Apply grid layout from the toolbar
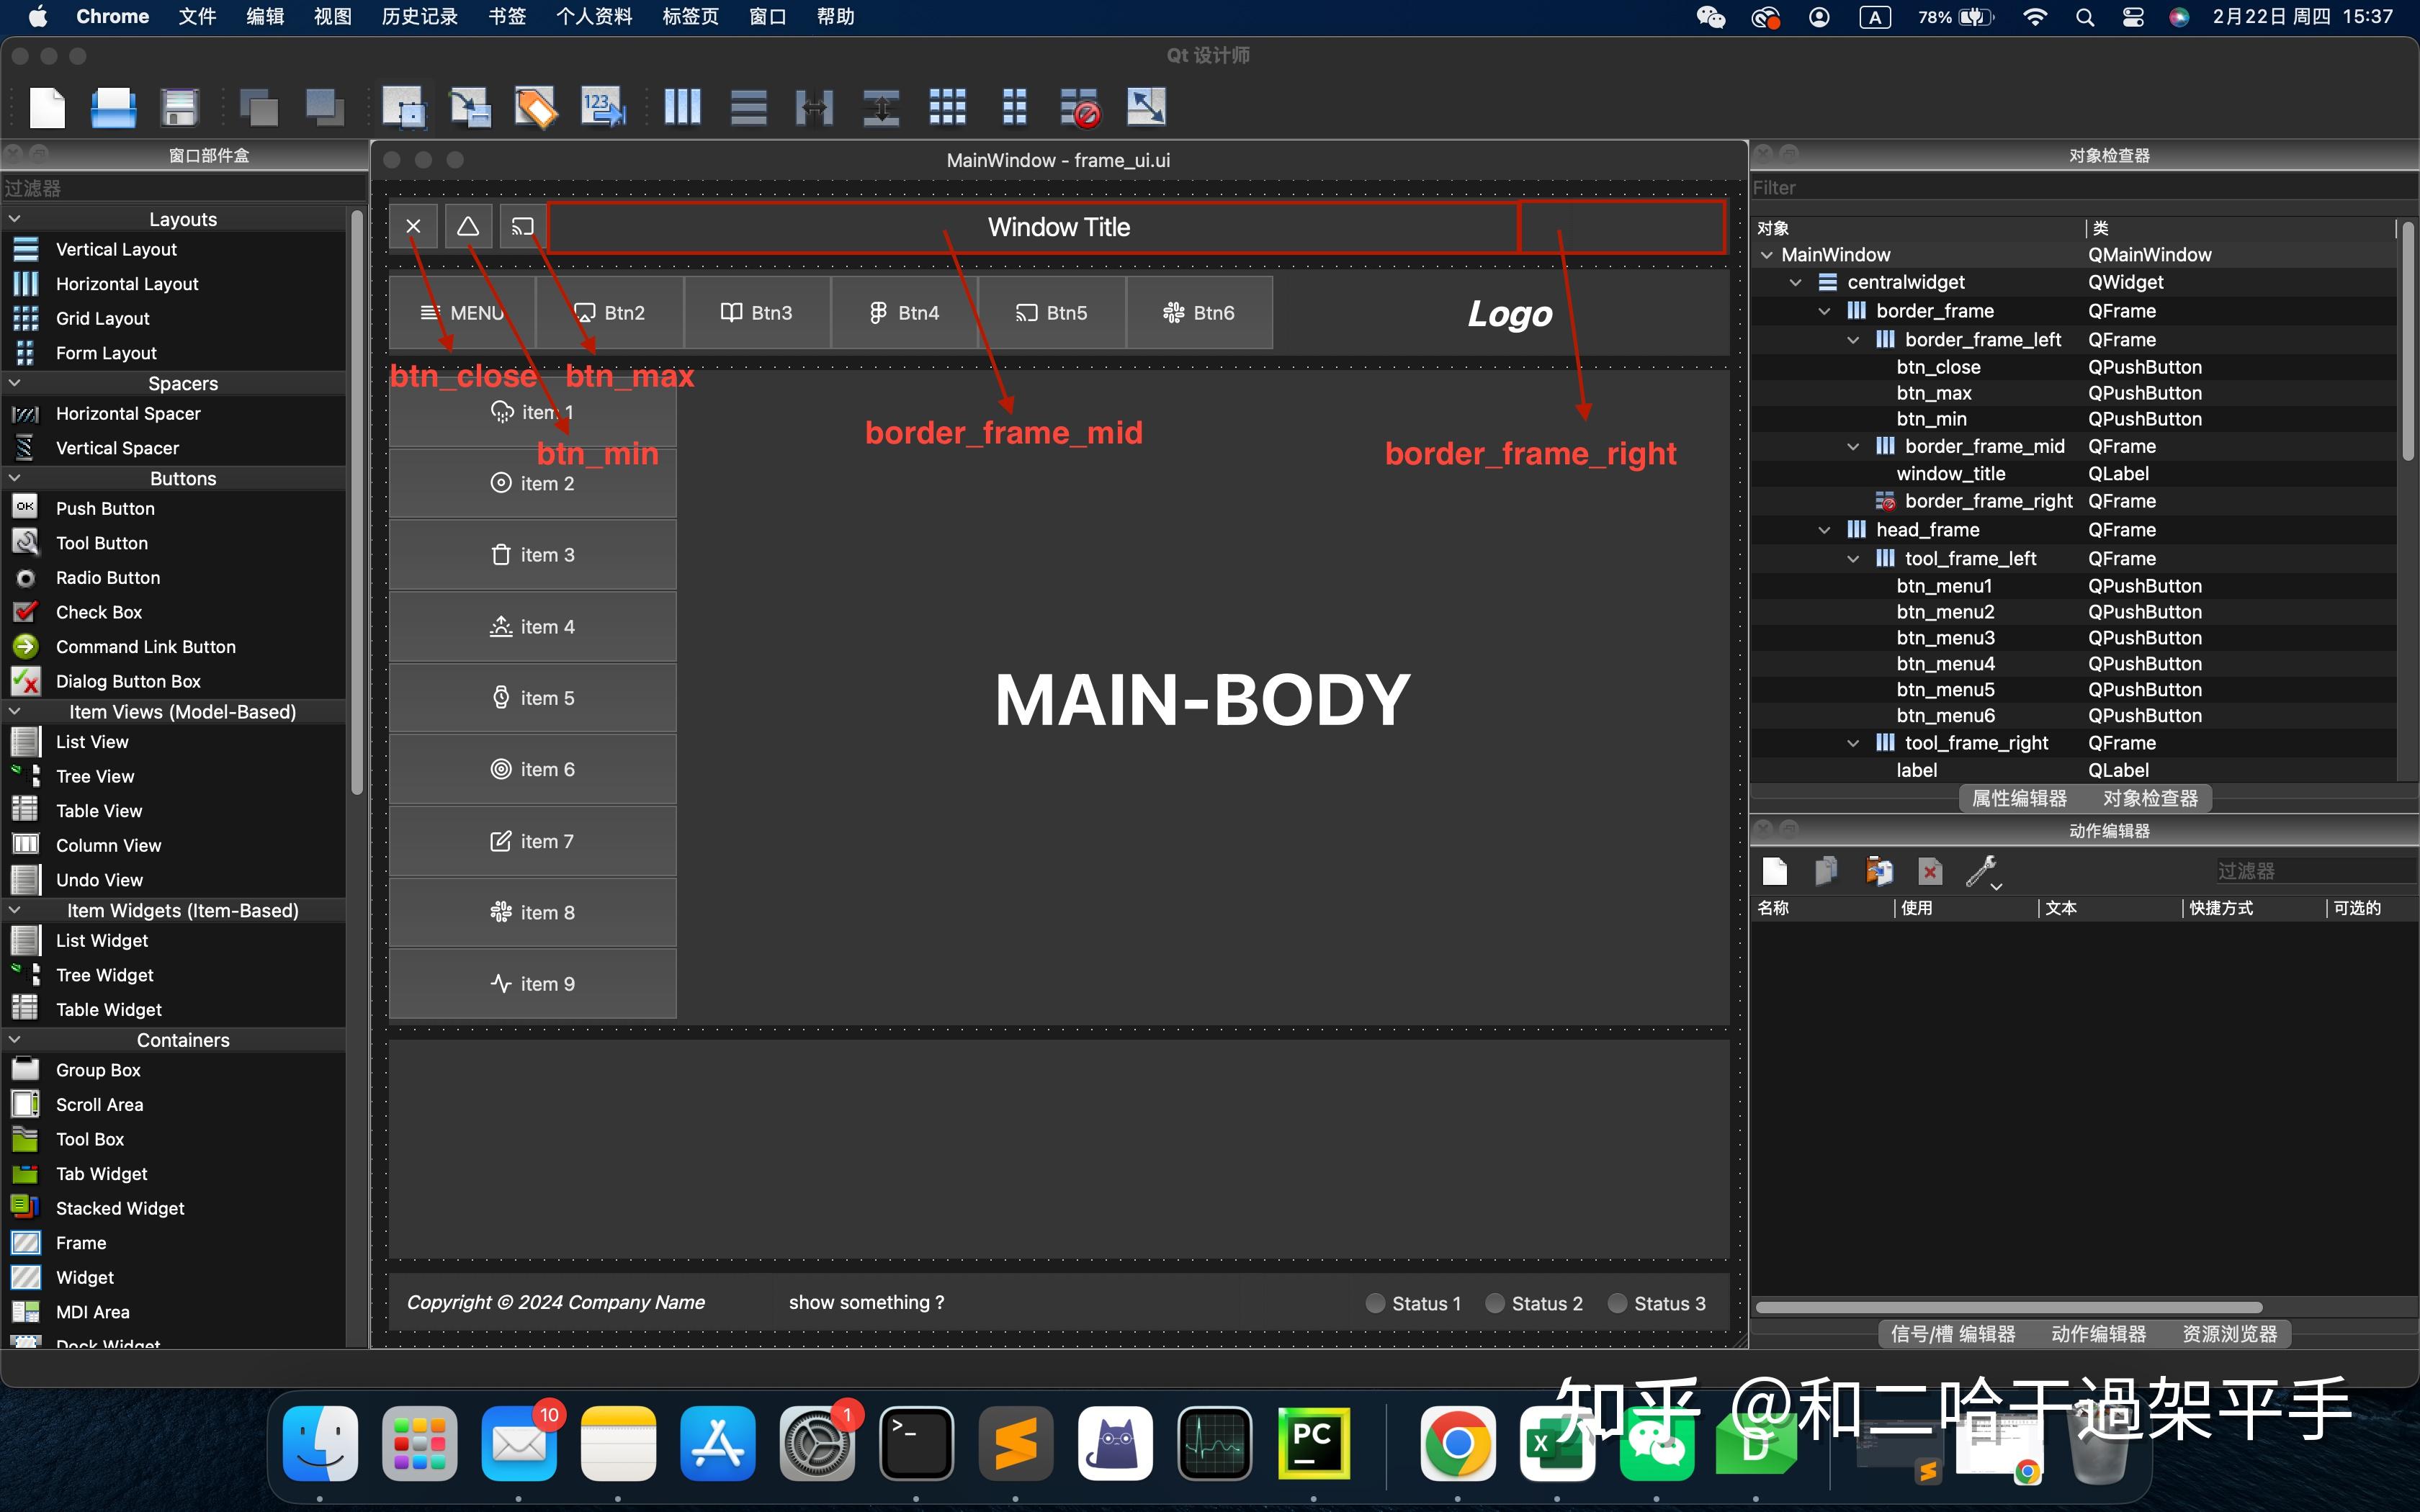 click(x=947, y=107)
